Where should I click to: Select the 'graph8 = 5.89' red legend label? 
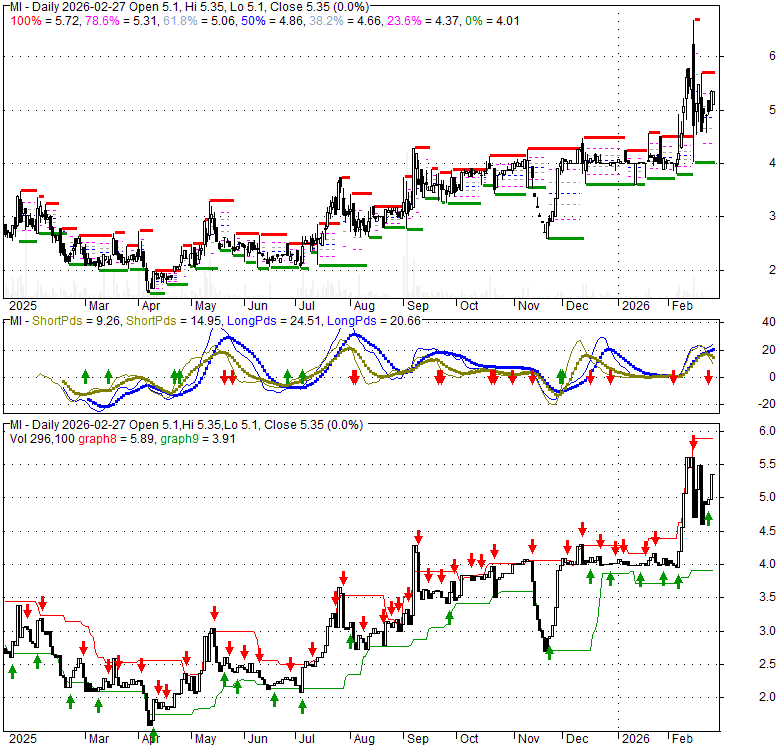(117, 439)
